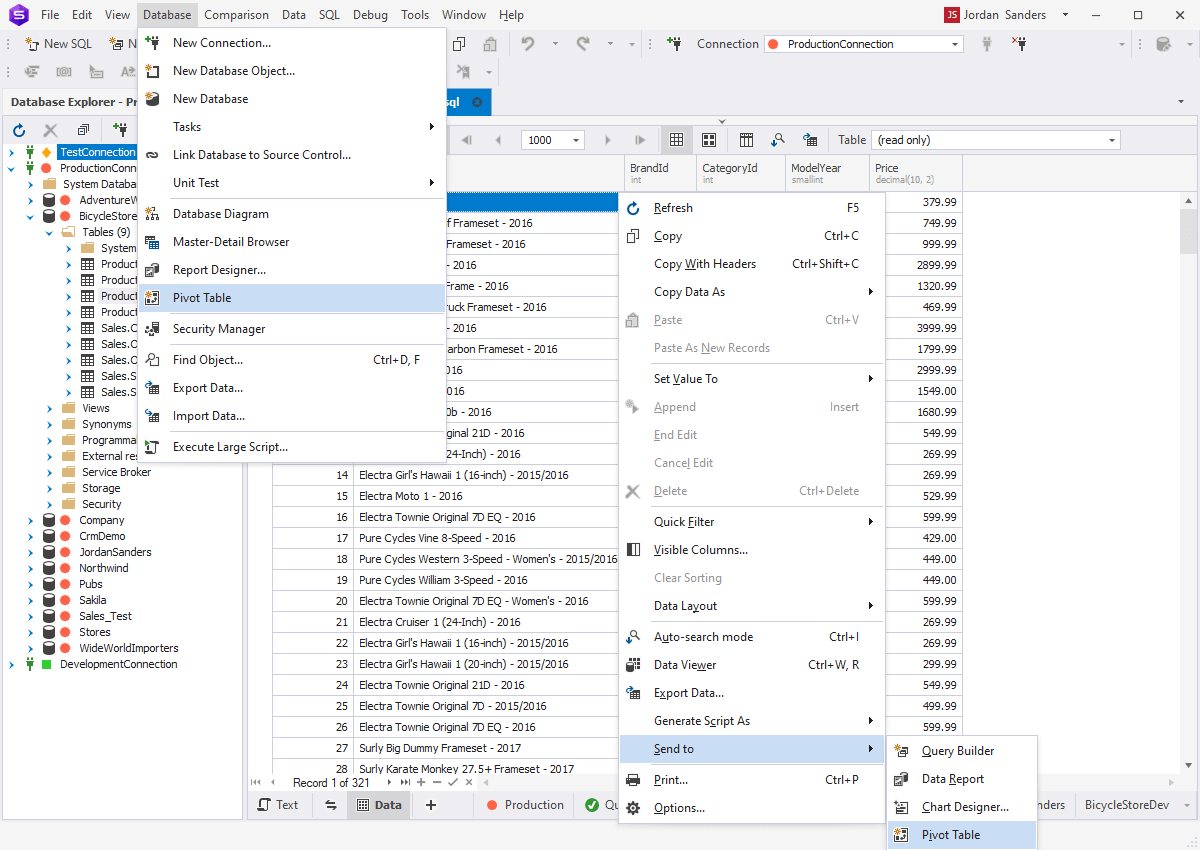Toggle Auto-search mode in context menu
The height and width of the screenshot is (850, 1200).
(x=752, y=637)
